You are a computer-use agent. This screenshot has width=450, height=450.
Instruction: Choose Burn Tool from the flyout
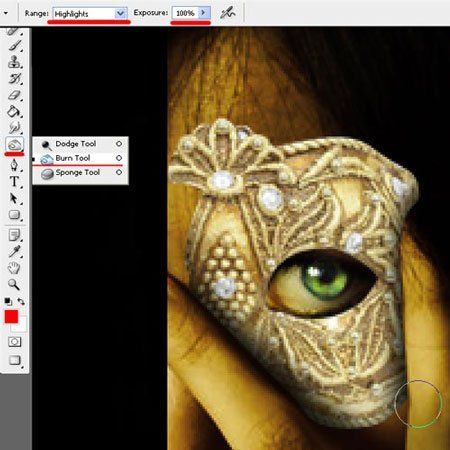[80, 158]
